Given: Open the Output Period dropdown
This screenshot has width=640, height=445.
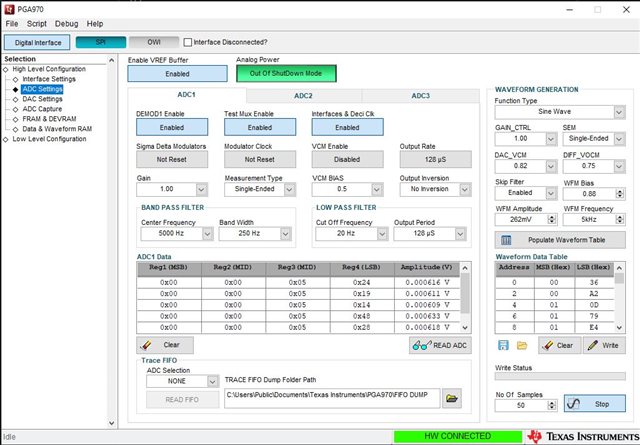Looking at the screenshot, I should tap(460, 234).
